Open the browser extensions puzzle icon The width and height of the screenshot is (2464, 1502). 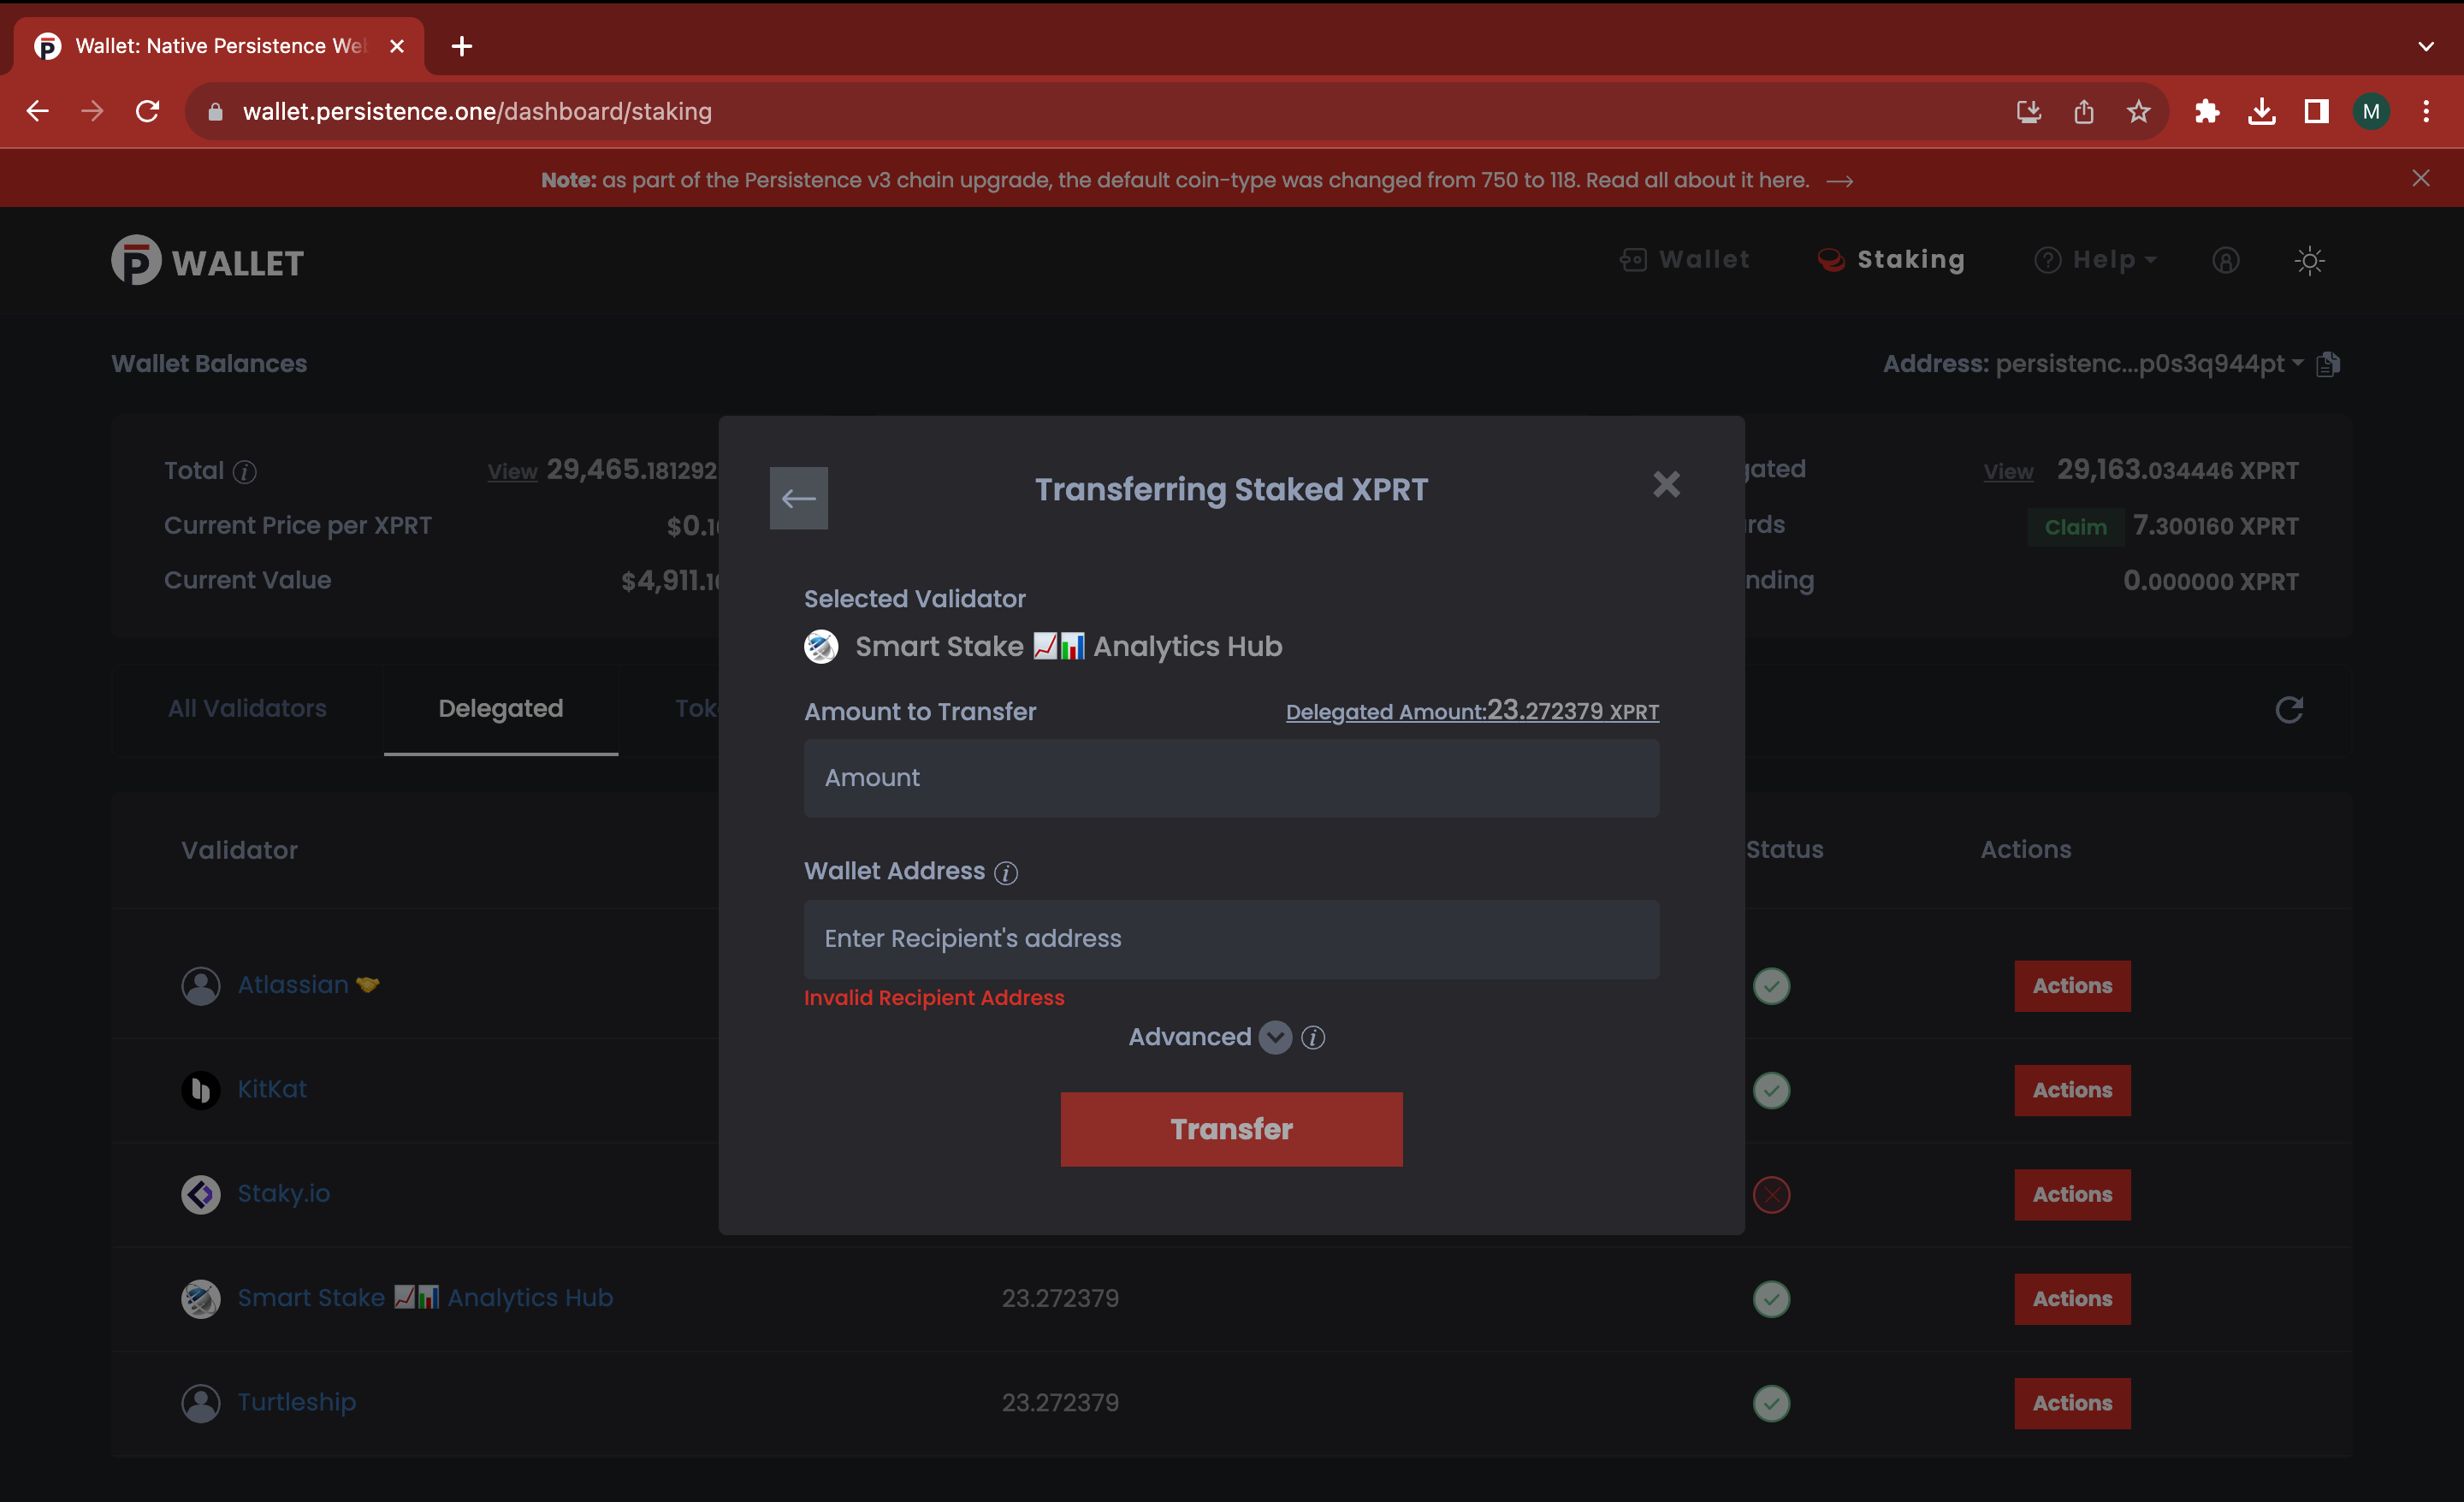click(x=2207, y=111)
